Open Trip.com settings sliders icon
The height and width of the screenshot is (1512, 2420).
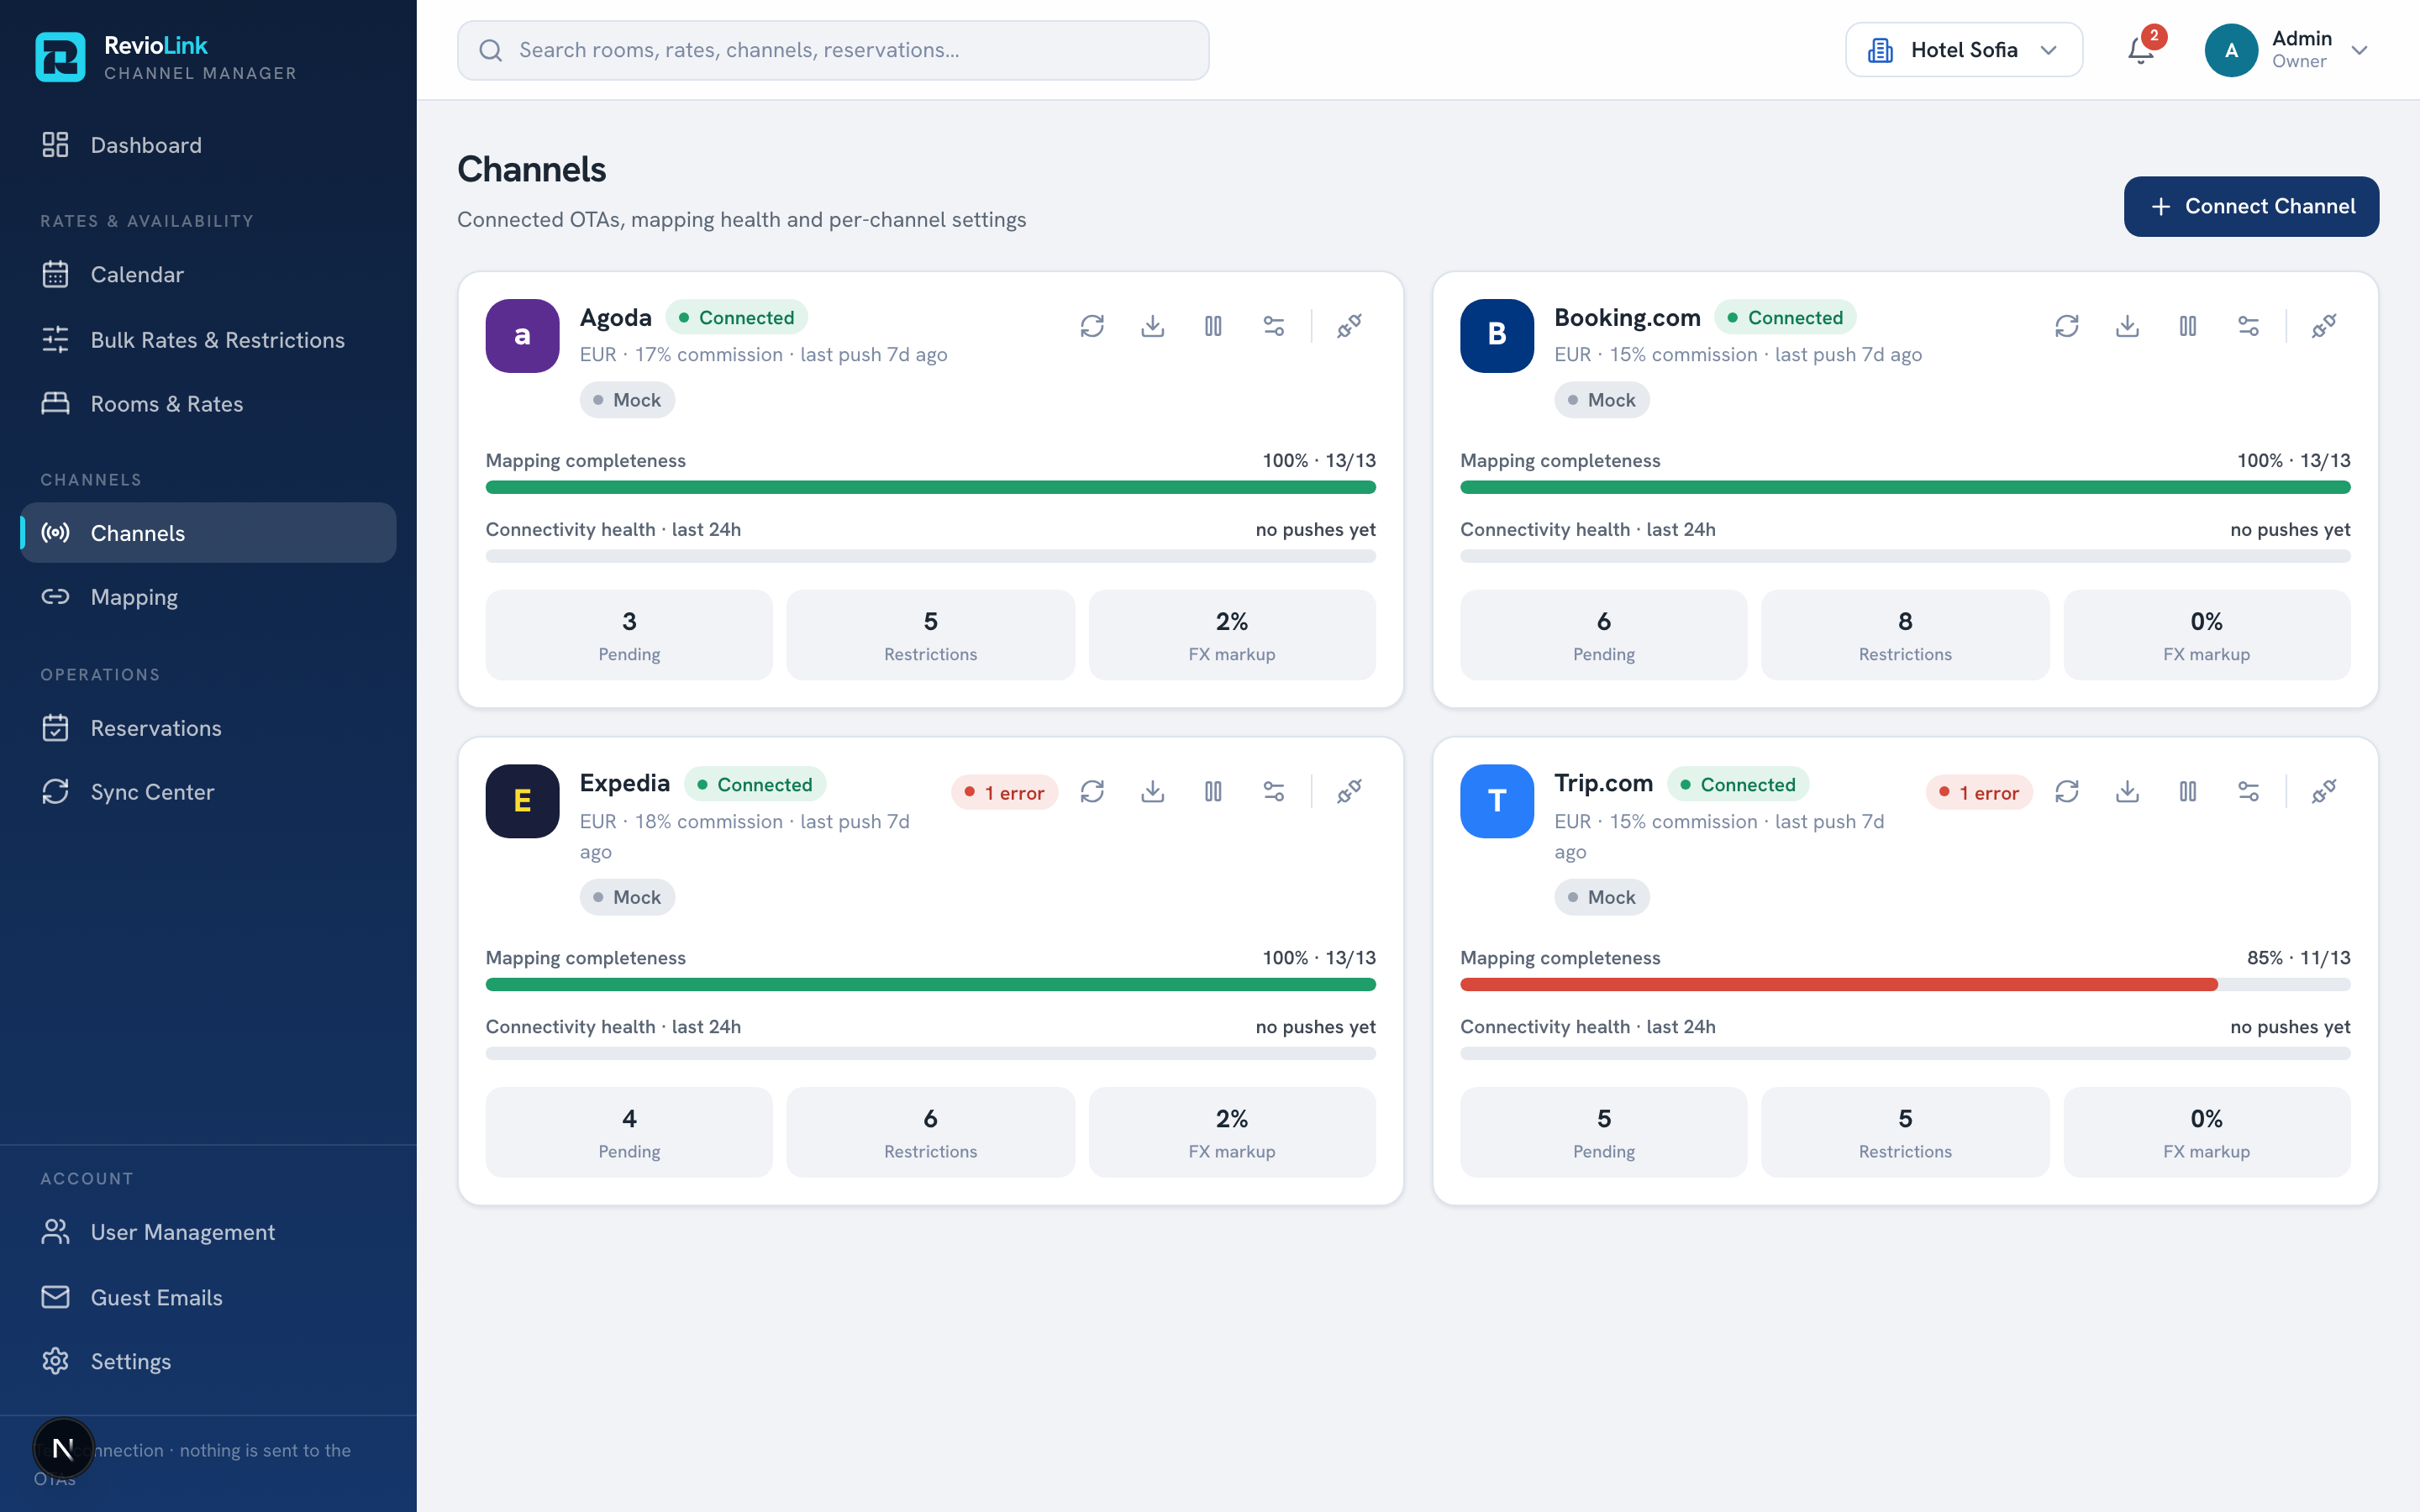pyautogui.click(x=2248, y=792)
